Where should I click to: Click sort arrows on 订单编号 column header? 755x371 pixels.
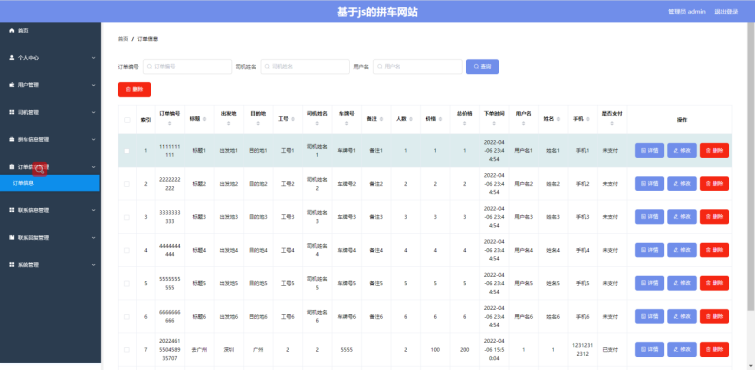[169, 124]
